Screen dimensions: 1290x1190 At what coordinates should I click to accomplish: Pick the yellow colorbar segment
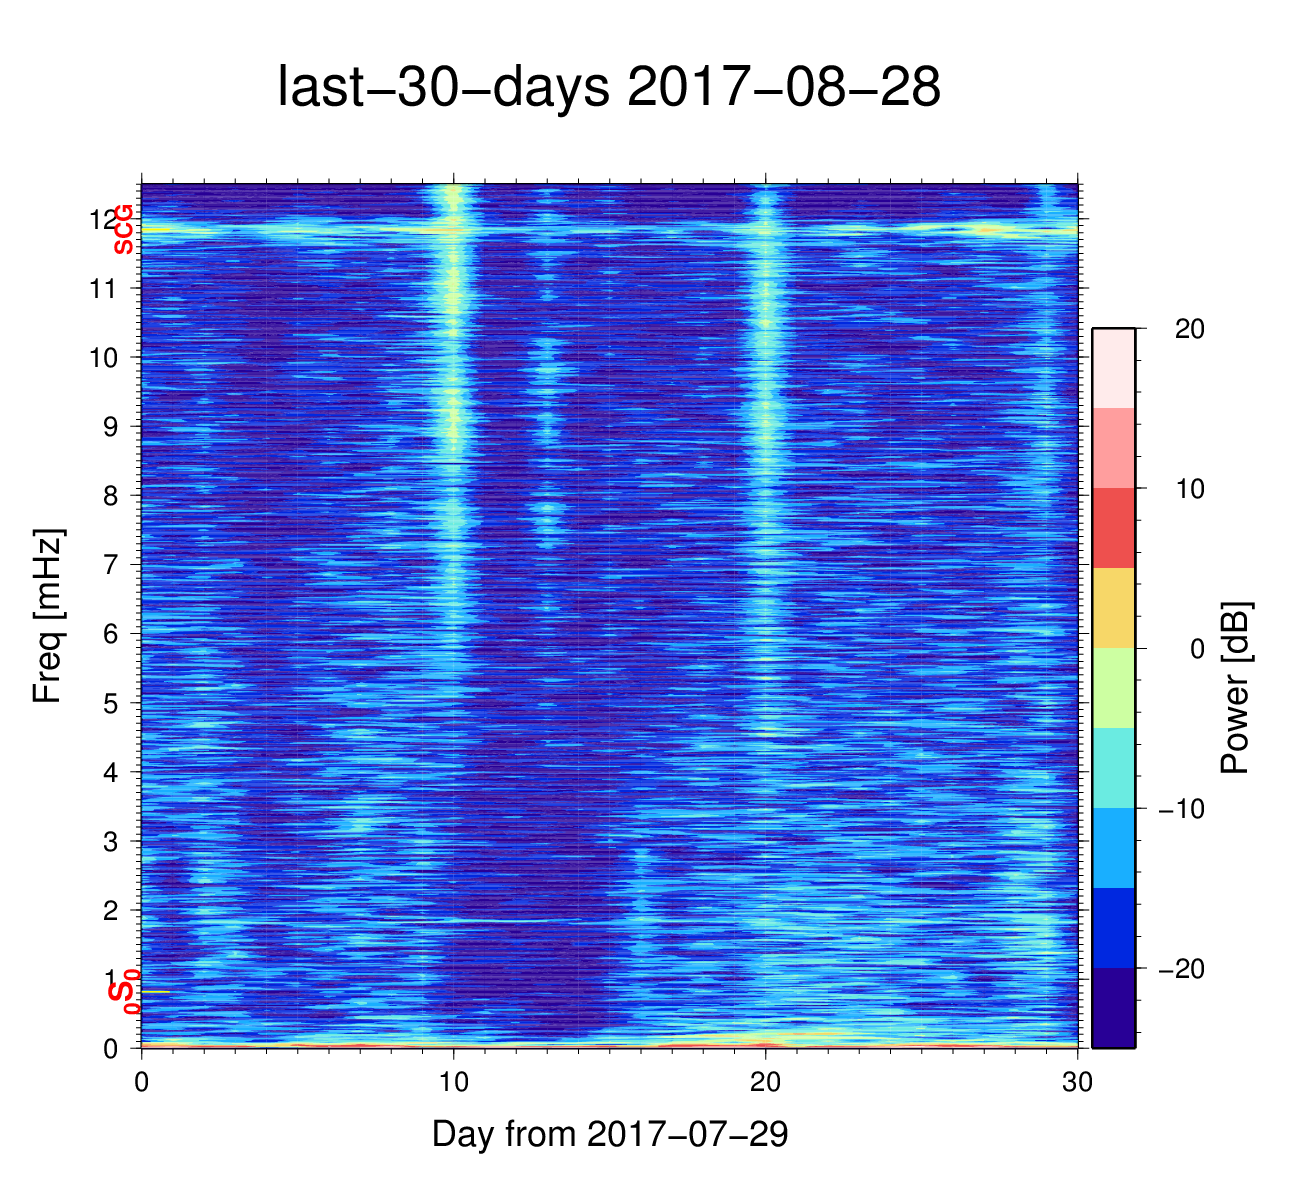(1113, 608)
